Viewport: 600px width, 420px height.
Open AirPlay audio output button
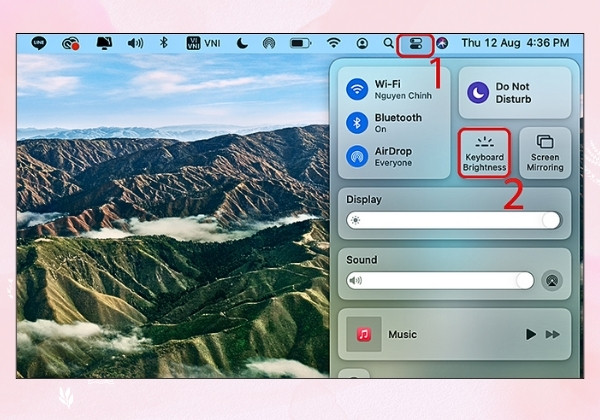(x=552, y=281)
